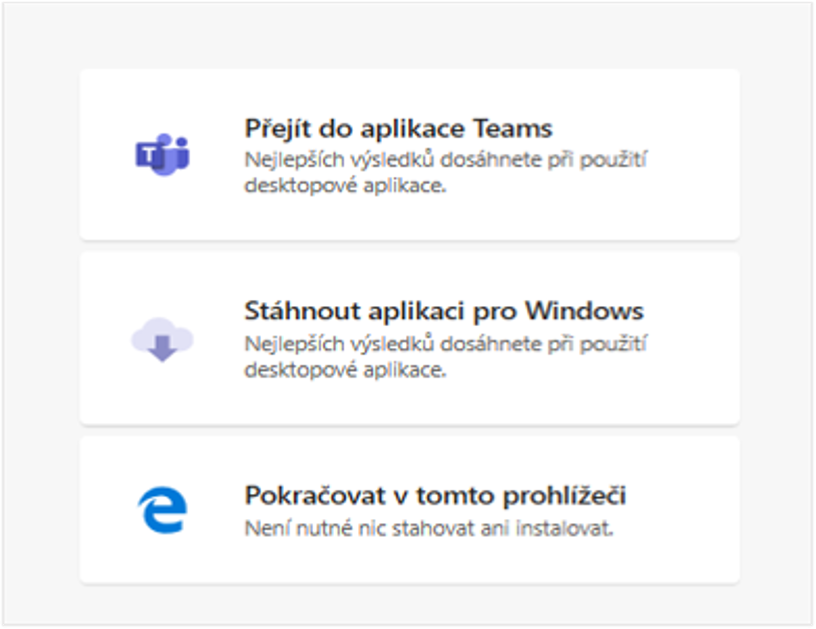Viewport: 816px width, 629px height.
Task: Click the purple Microsoft Teams logo icon
Action: [162, 155]
